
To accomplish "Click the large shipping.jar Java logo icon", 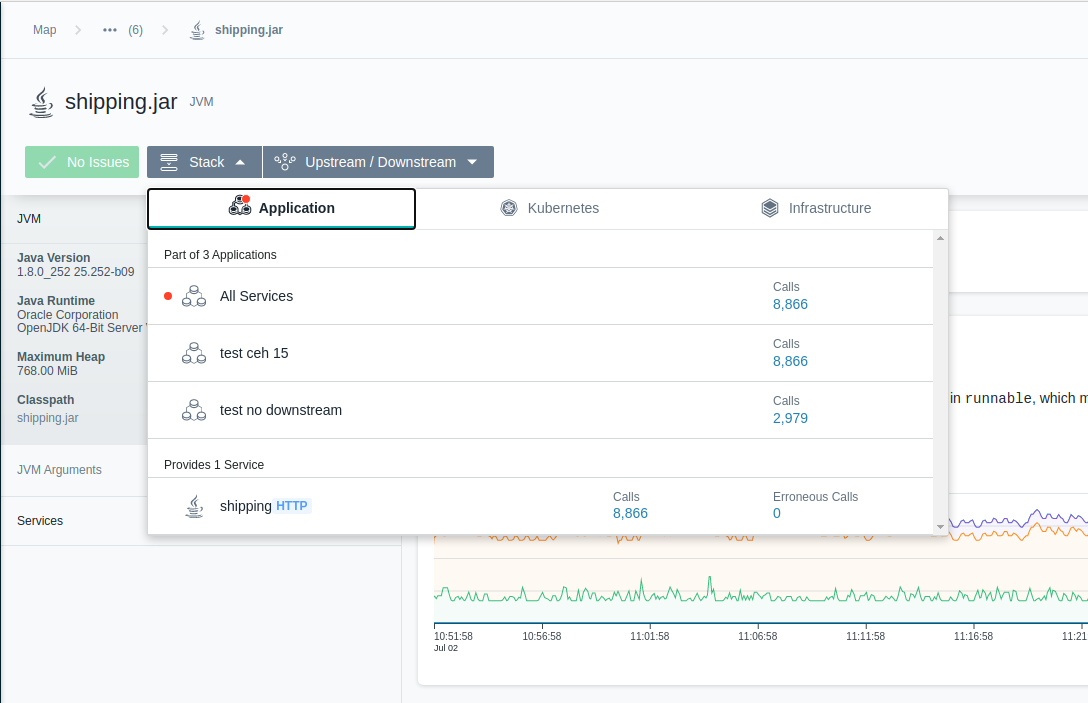I will pyautogui.click(x=42, y=102).
